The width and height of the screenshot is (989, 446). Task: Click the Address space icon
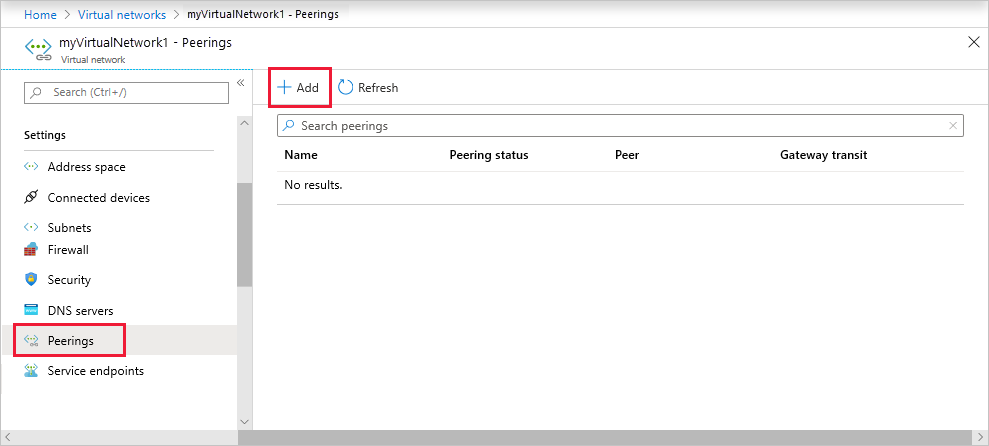31,167
